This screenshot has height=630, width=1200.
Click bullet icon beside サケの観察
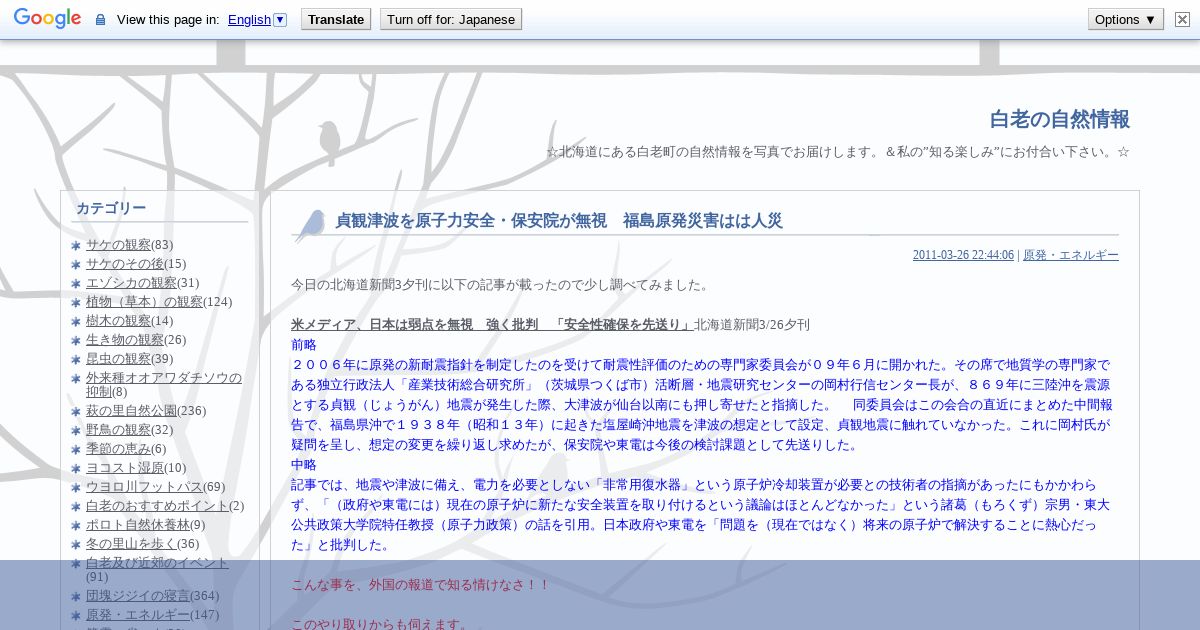tap(77, 246)
